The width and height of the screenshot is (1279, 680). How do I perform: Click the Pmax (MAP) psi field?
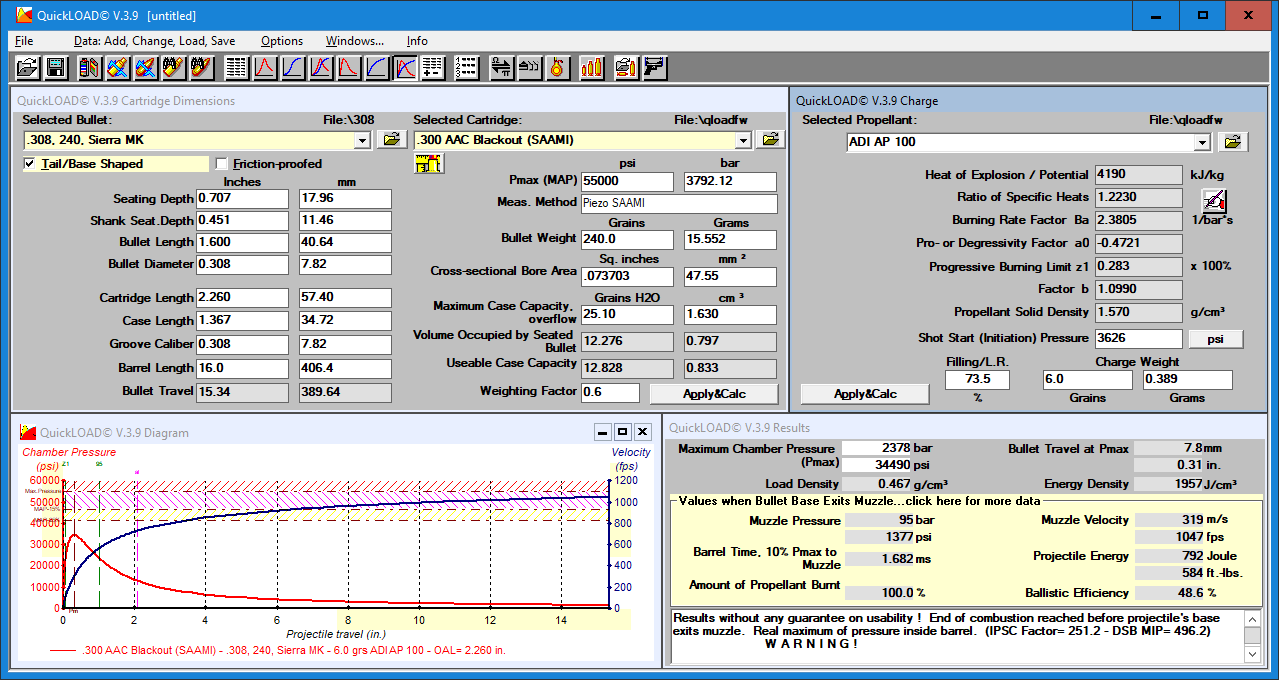627,182
